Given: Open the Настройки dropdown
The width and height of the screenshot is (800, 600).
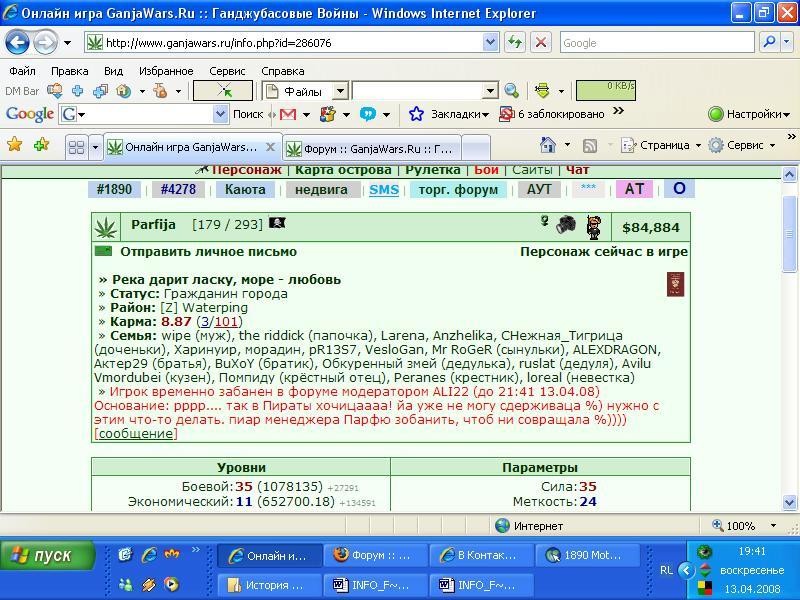Looking at the screenshot, I should (786, 114).
